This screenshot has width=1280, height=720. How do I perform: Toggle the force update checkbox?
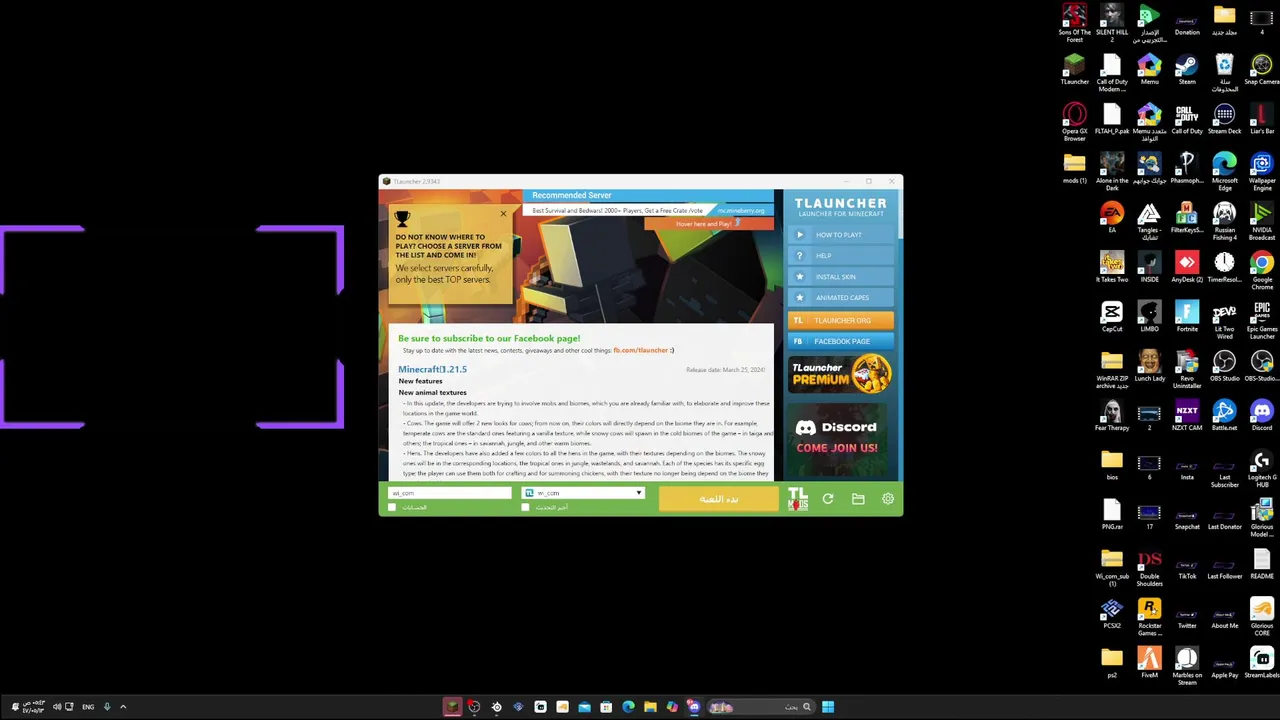click(x=525, y=507)
